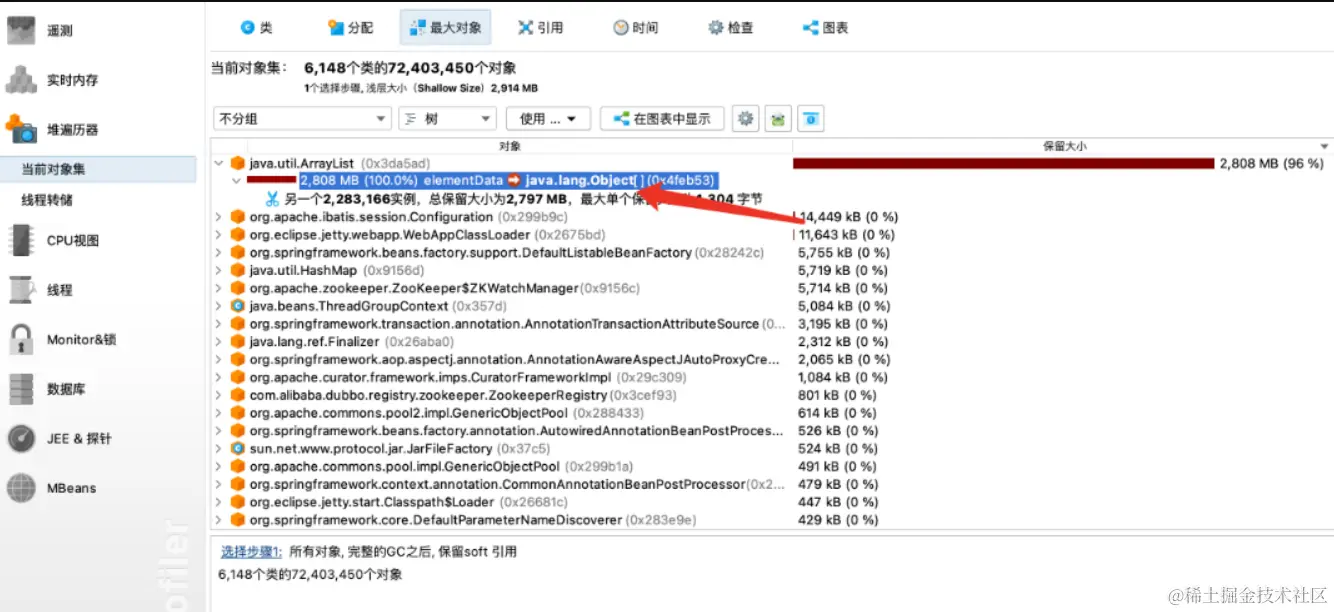Screen dimensions: 1334x612
Task: Open the column menu arrow beside 保留大小
Action: click(x=1325, y=146)
